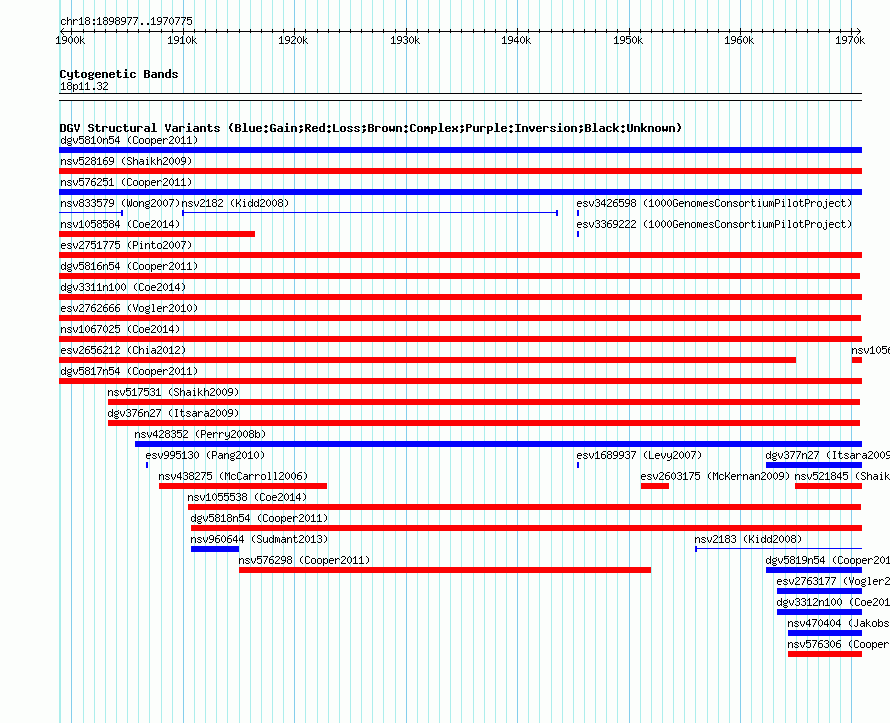Click the short red bar under nsv1058584

click(157, 234)
